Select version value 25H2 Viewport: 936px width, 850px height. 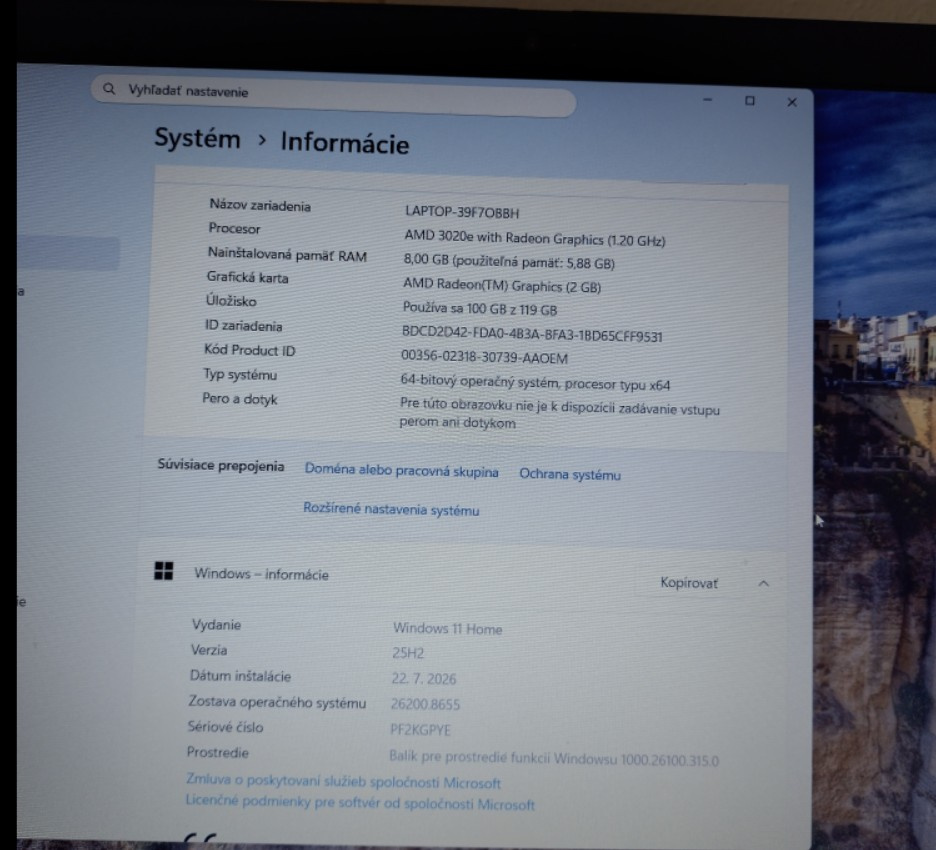click(x=408, y=653)
